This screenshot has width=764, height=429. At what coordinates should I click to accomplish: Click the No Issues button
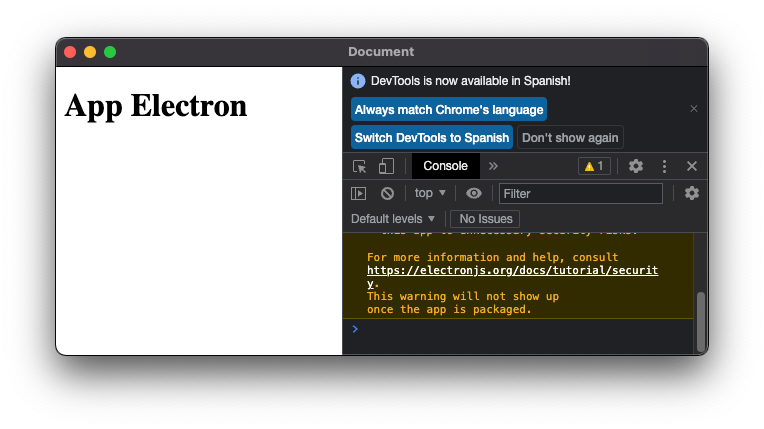(485, 219)
